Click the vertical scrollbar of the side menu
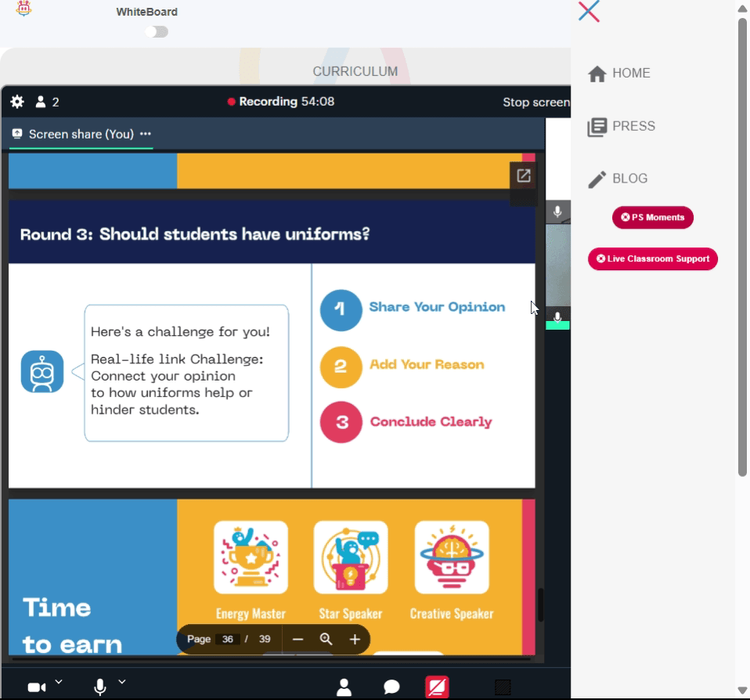 742,246
